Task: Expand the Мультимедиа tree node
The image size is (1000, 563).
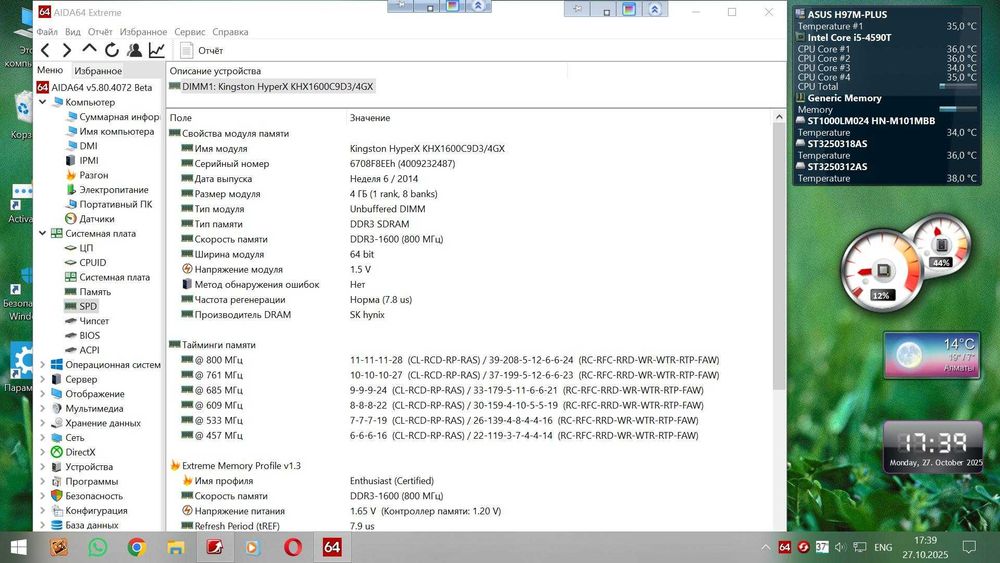Action: click(x=43, y=409)
